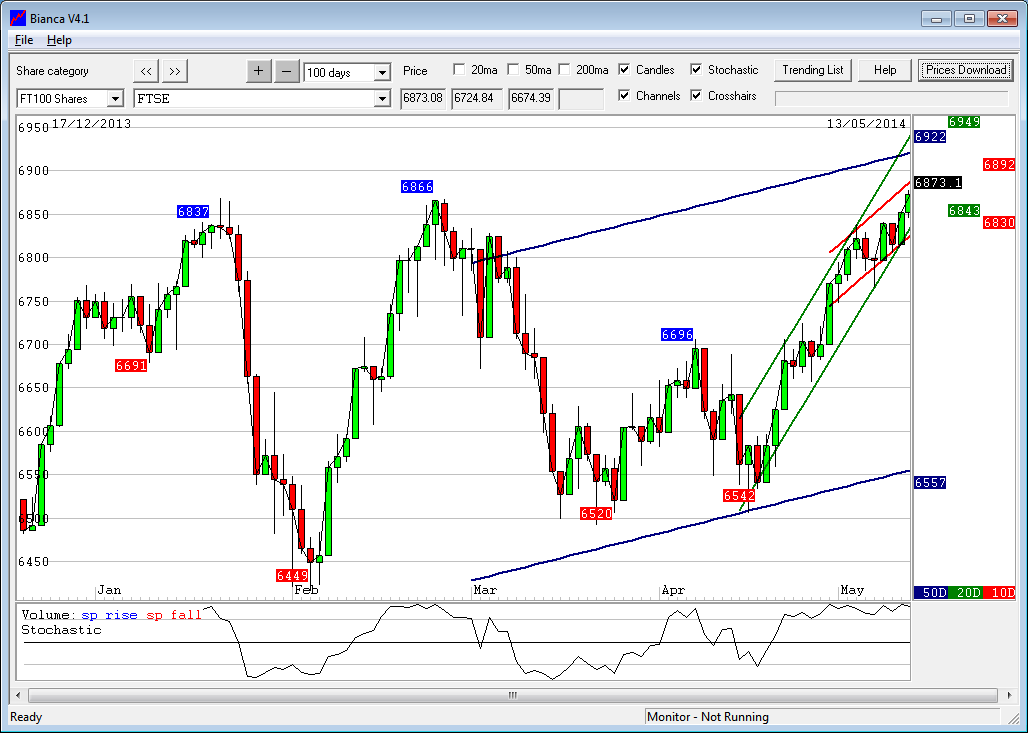
Task: Click the 50D channel legend label
Action: tap(934, 592)
